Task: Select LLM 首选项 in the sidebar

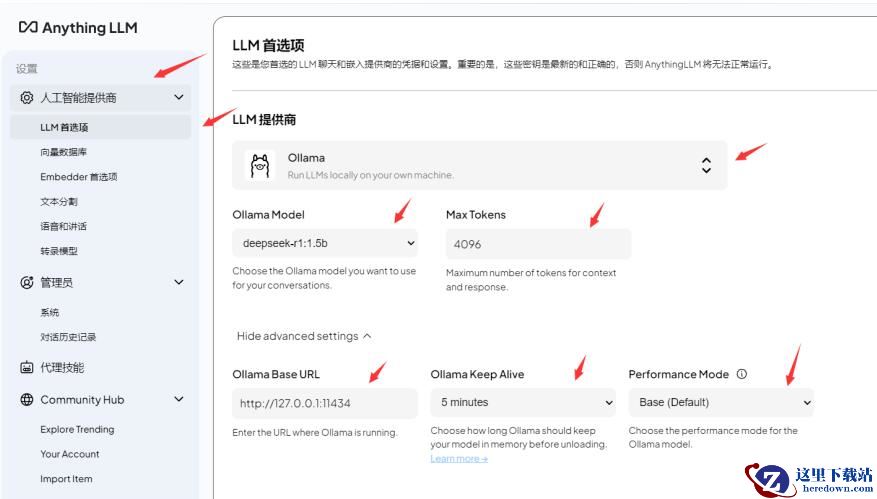Action: click(101, 127)
